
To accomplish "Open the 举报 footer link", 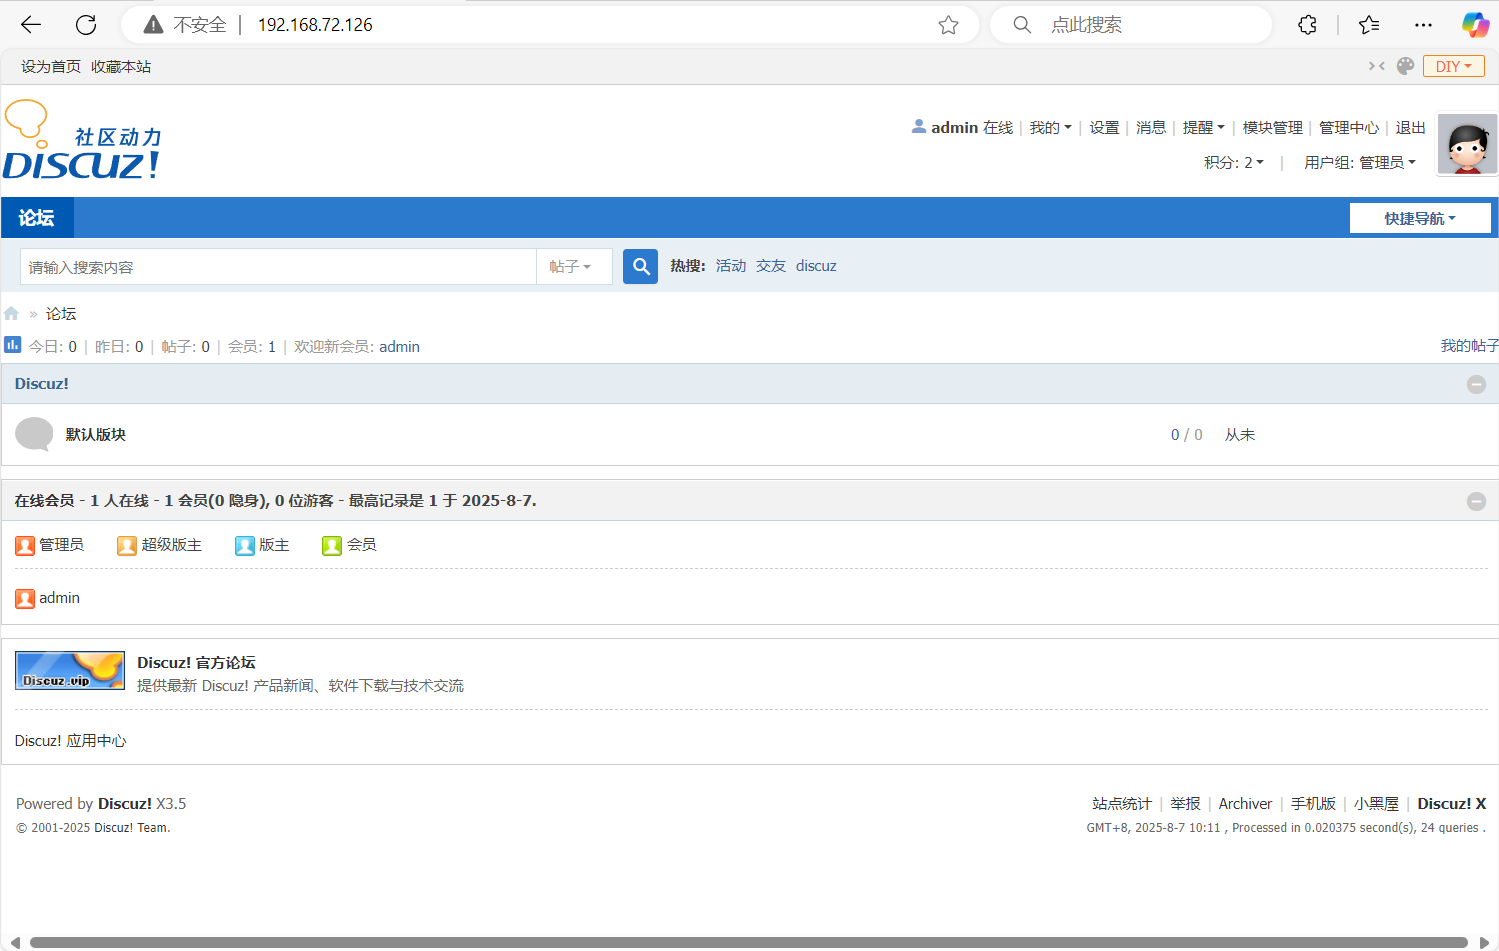I will pyautogui.click(x=1185, y=803).
